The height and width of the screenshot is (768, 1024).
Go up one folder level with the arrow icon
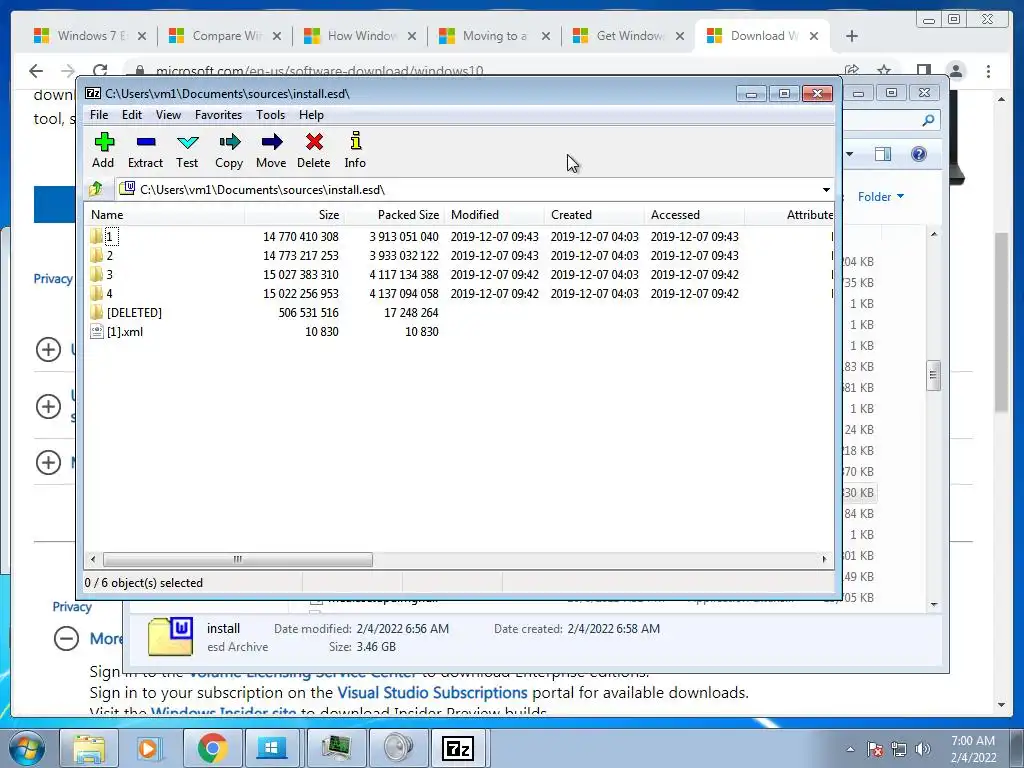point(96,189)
